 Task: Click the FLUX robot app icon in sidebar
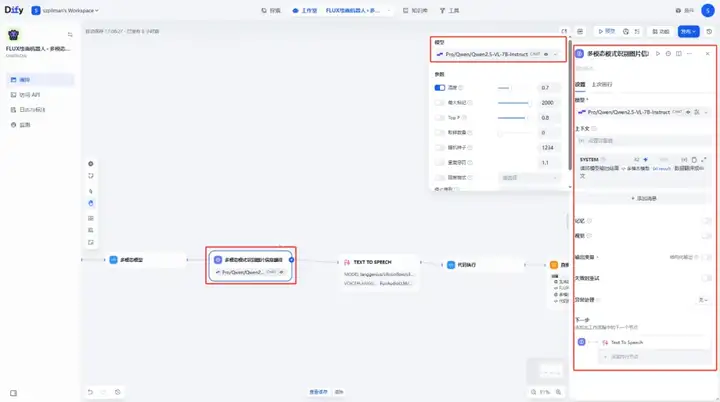[x=14, y=35]
